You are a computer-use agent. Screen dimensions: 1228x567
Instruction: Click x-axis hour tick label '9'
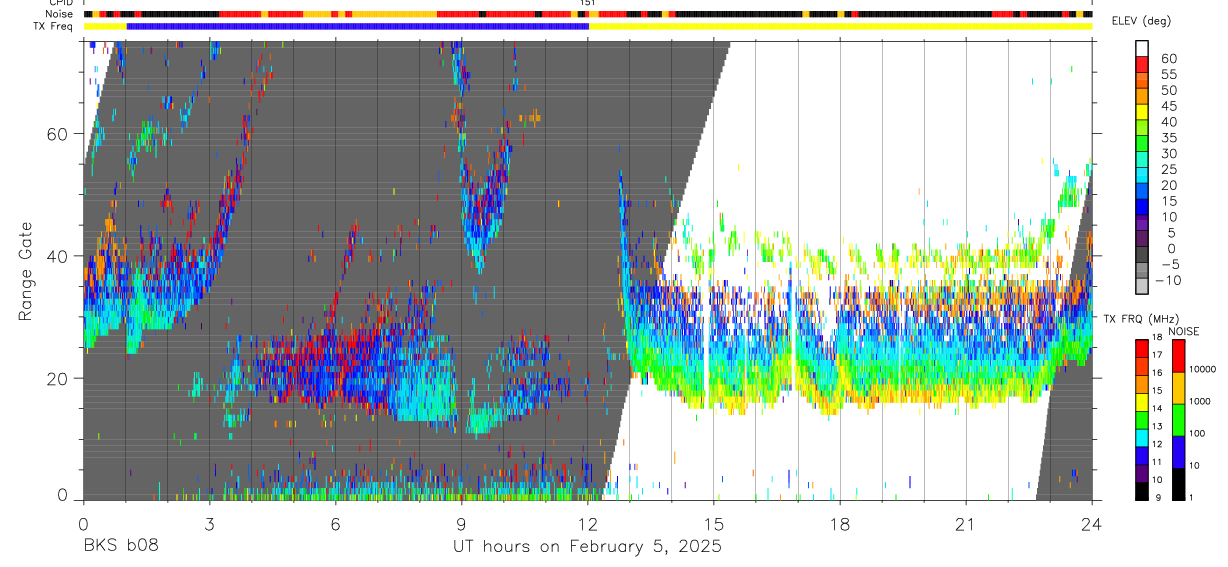[x=461, y=524]
